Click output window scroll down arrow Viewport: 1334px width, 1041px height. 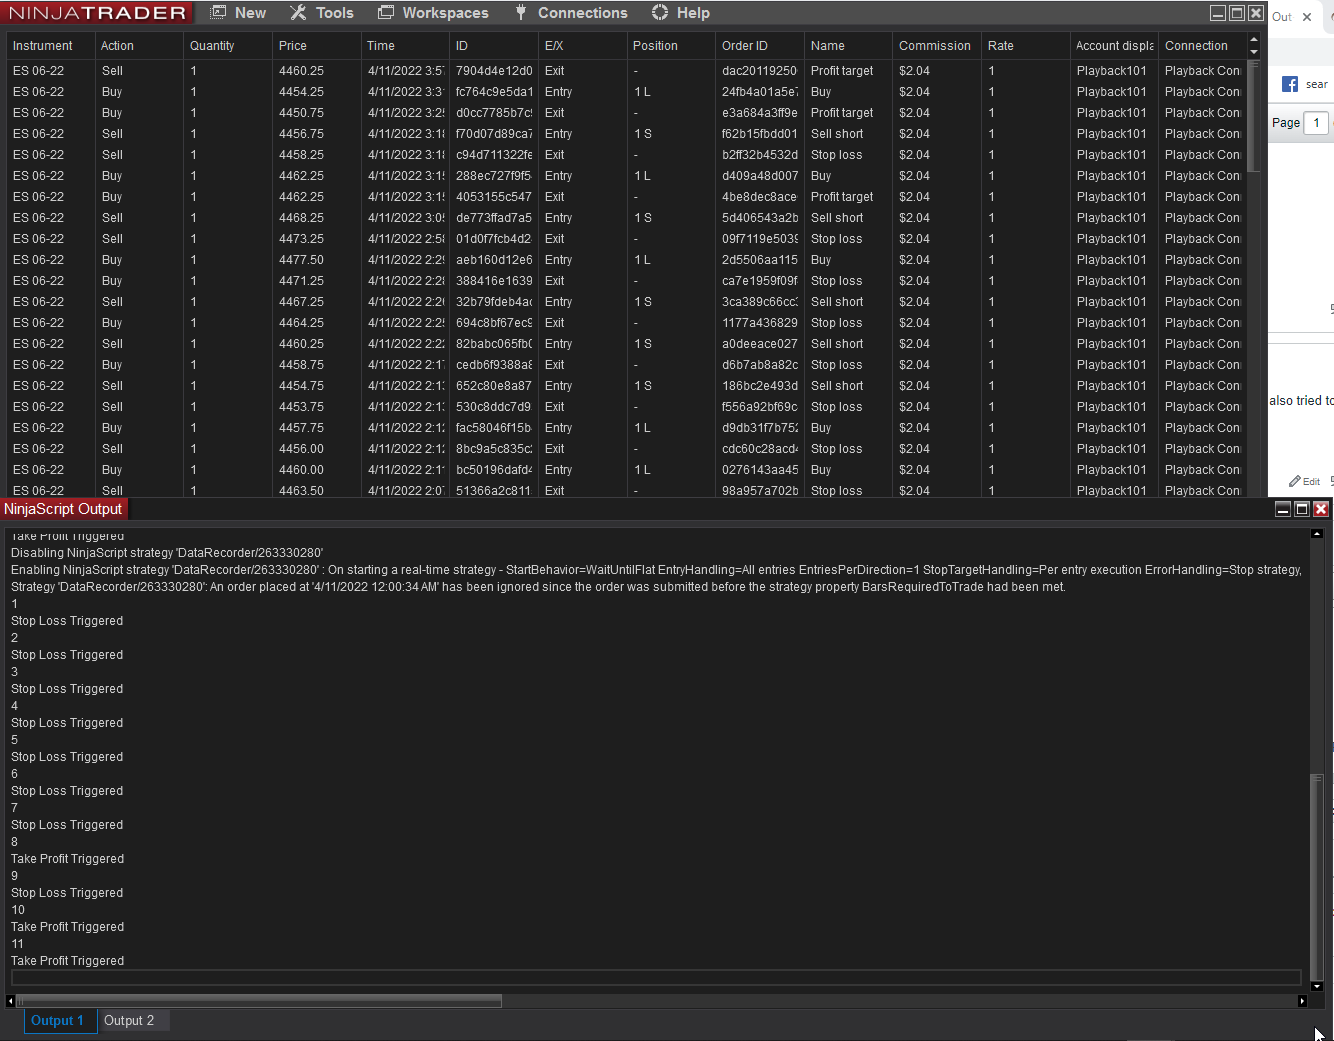pos(1317,986)
